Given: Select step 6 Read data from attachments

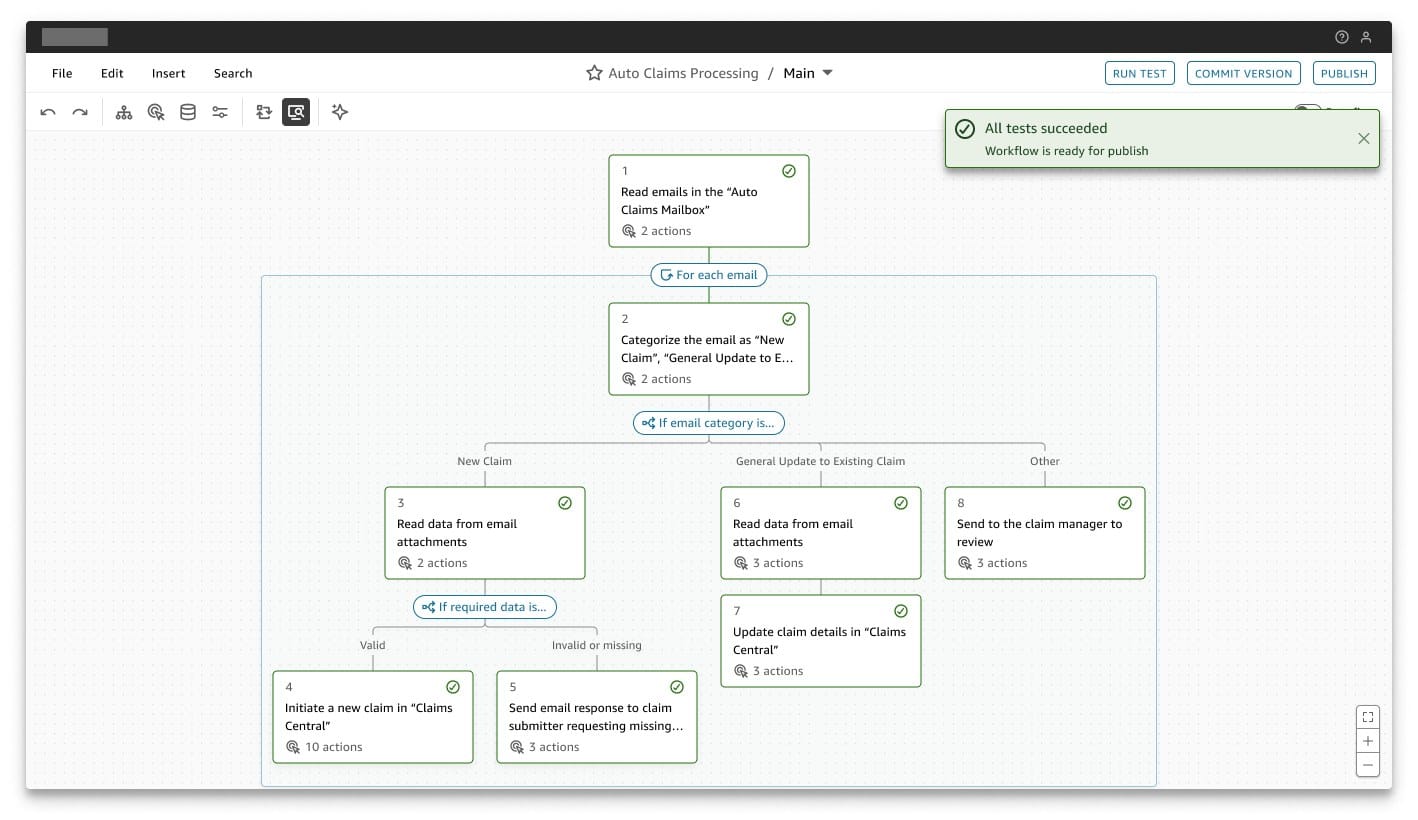Looking at the screenshot, I should point(821,533).
